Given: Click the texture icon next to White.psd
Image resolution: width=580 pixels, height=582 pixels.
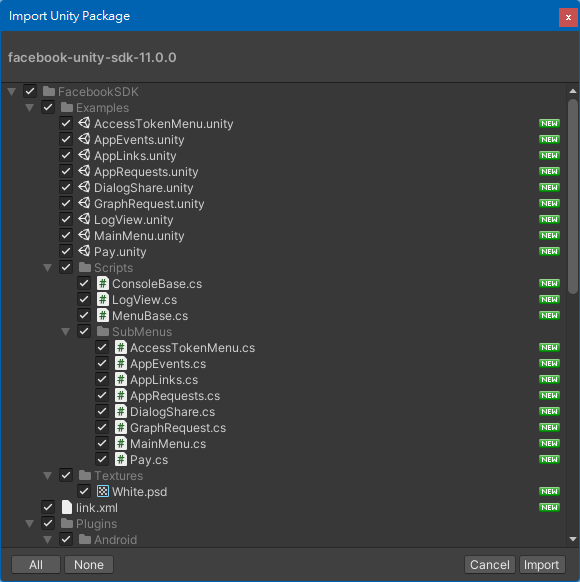Looking at the screenshot, I should pyautogui.click(x=103, y=491).
